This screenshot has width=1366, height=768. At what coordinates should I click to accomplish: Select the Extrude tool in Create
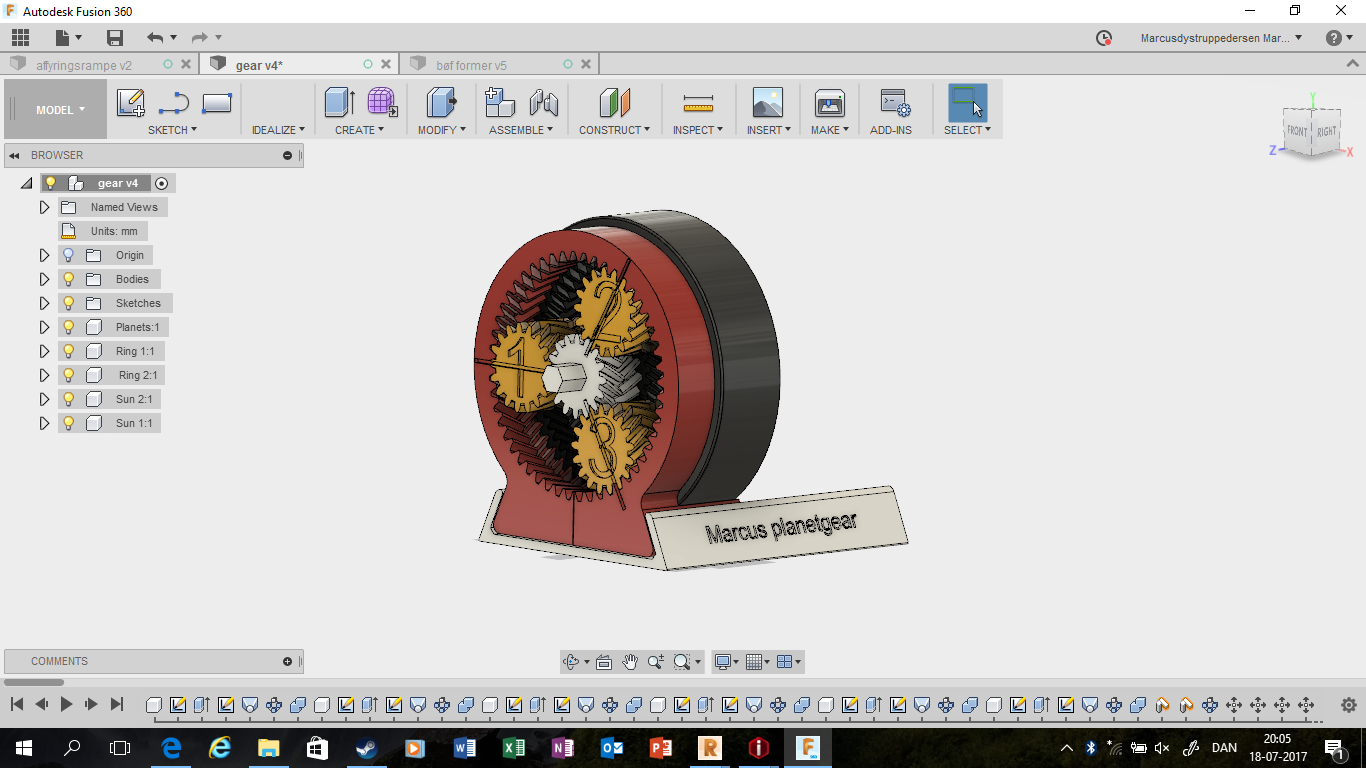(340, 102)
